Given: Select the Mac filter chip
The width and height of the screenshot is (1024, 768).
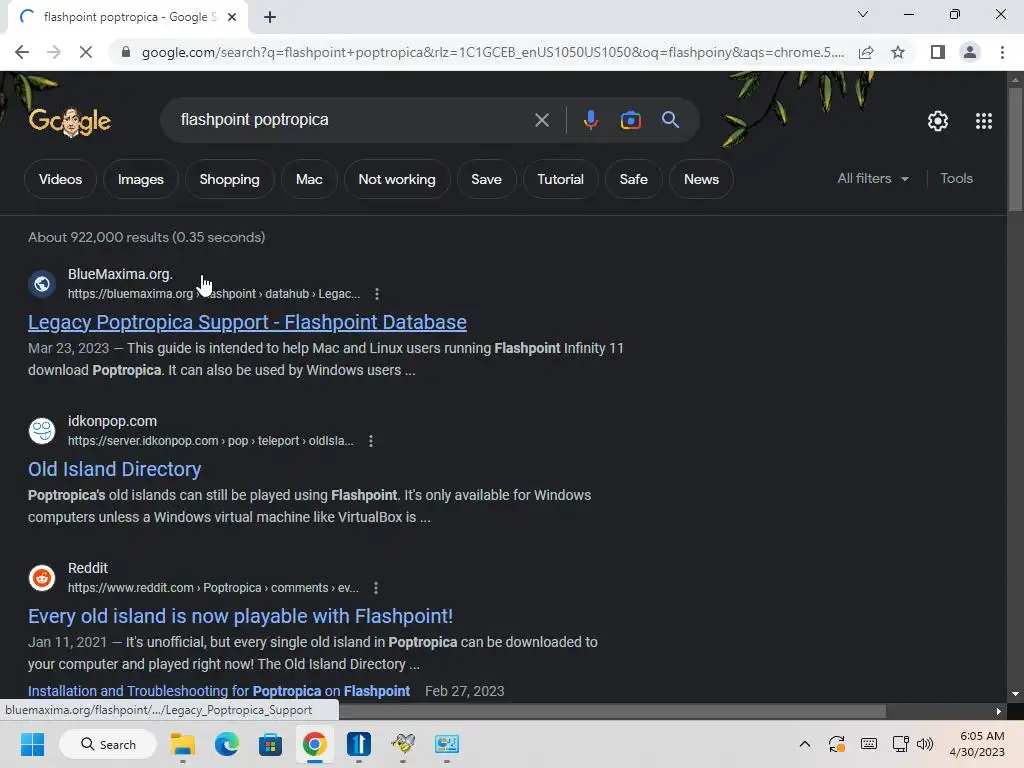Looking at the screenshot, I should pyautogui.click(x=309, y=179).
